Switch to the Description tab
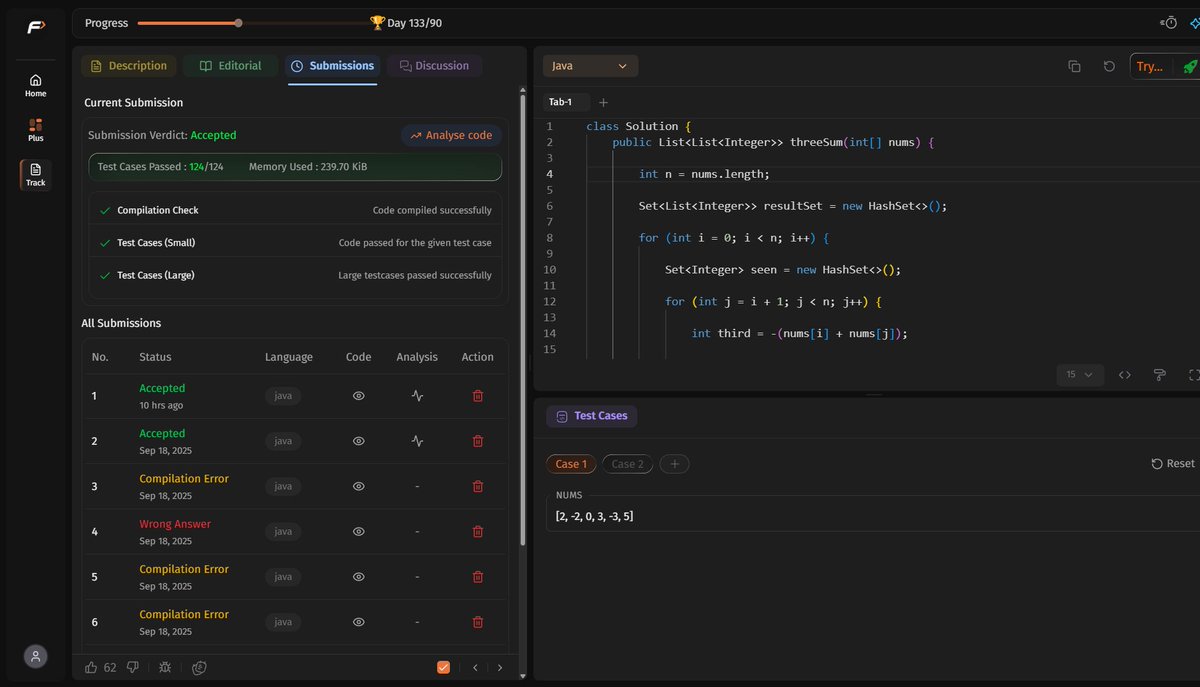 [129, 66]
